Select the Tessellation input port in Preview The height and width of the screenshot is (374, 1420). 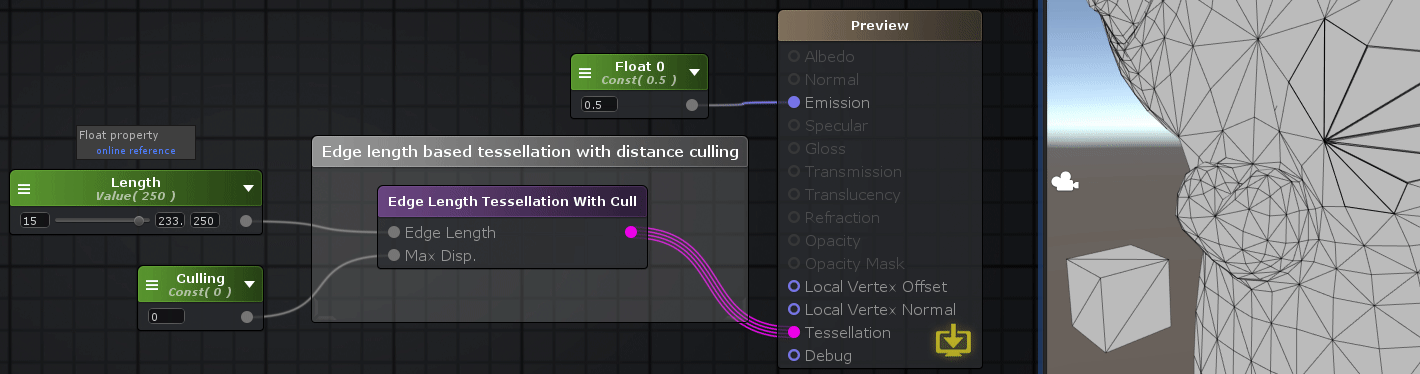pos(794,333)
